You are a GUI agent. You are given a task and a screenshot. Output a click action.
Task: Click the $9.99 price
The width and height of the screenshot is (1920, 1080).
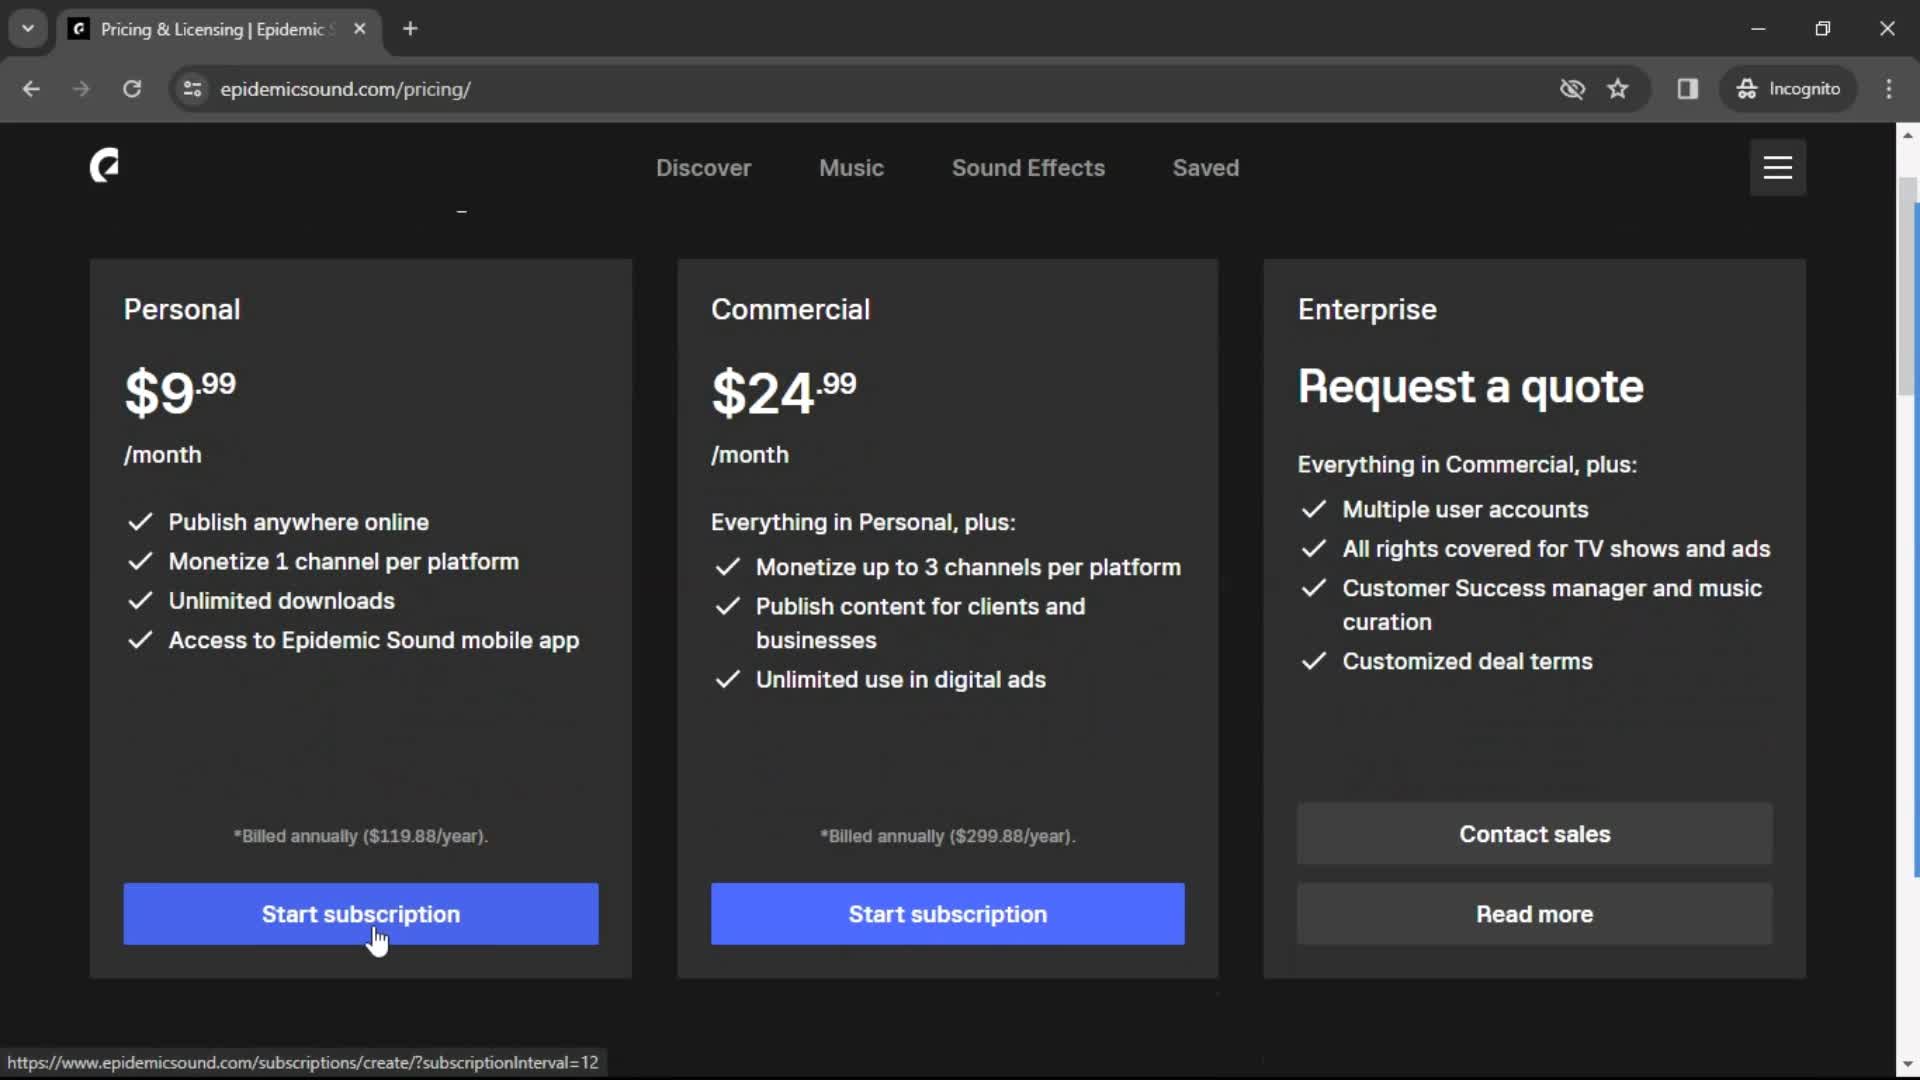click(180, 391)
